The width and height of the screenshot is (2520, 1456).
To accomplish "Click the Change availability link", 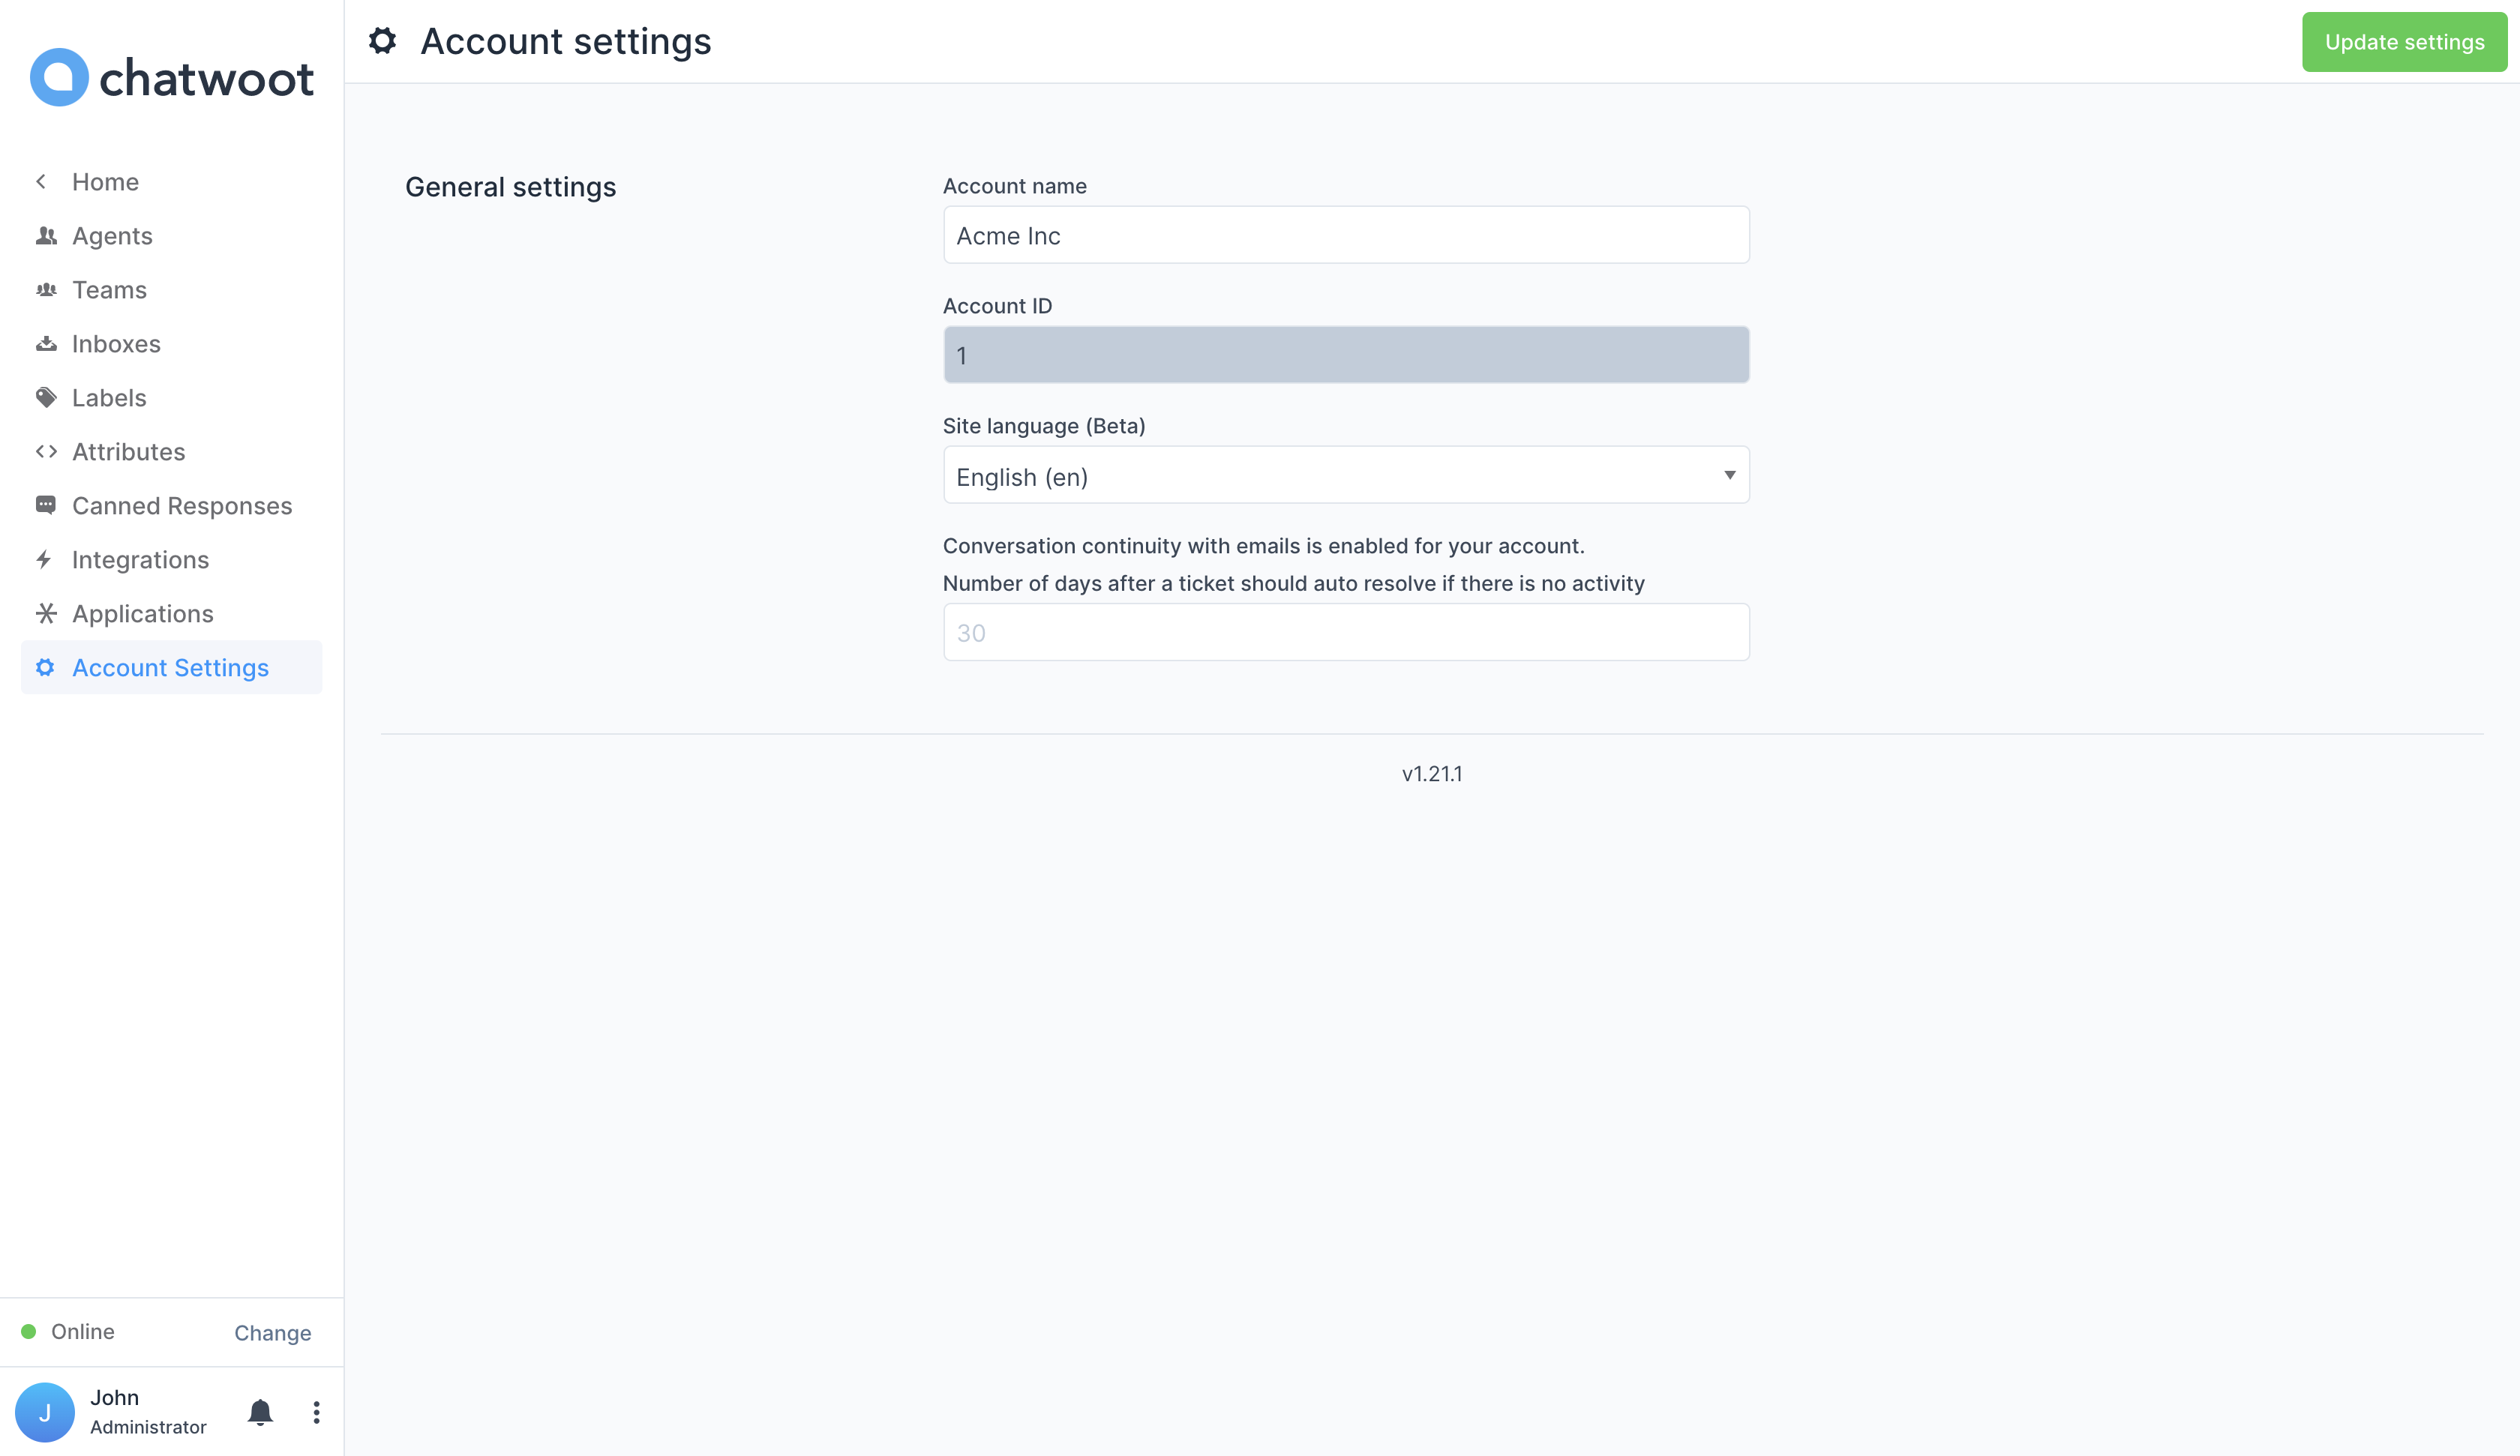I will coord(272,1333).
